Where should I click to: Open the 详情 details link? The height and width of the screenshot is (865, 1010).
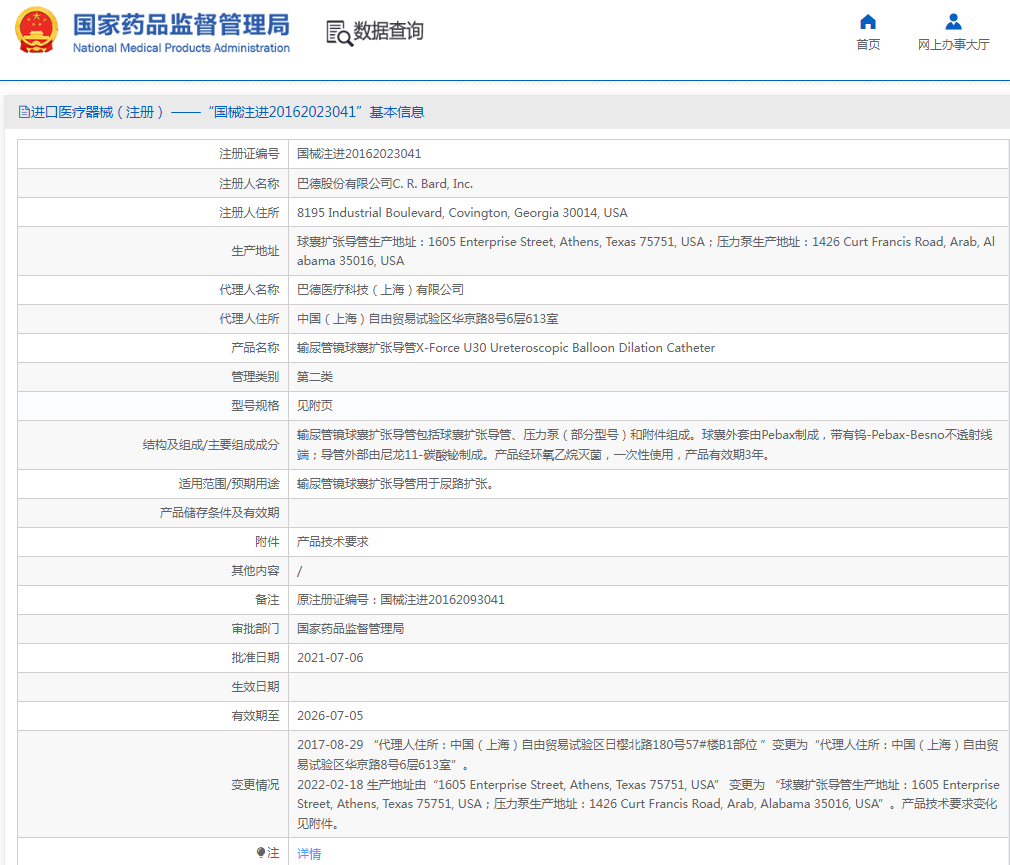pyautogui.click(x=309, y=854)
